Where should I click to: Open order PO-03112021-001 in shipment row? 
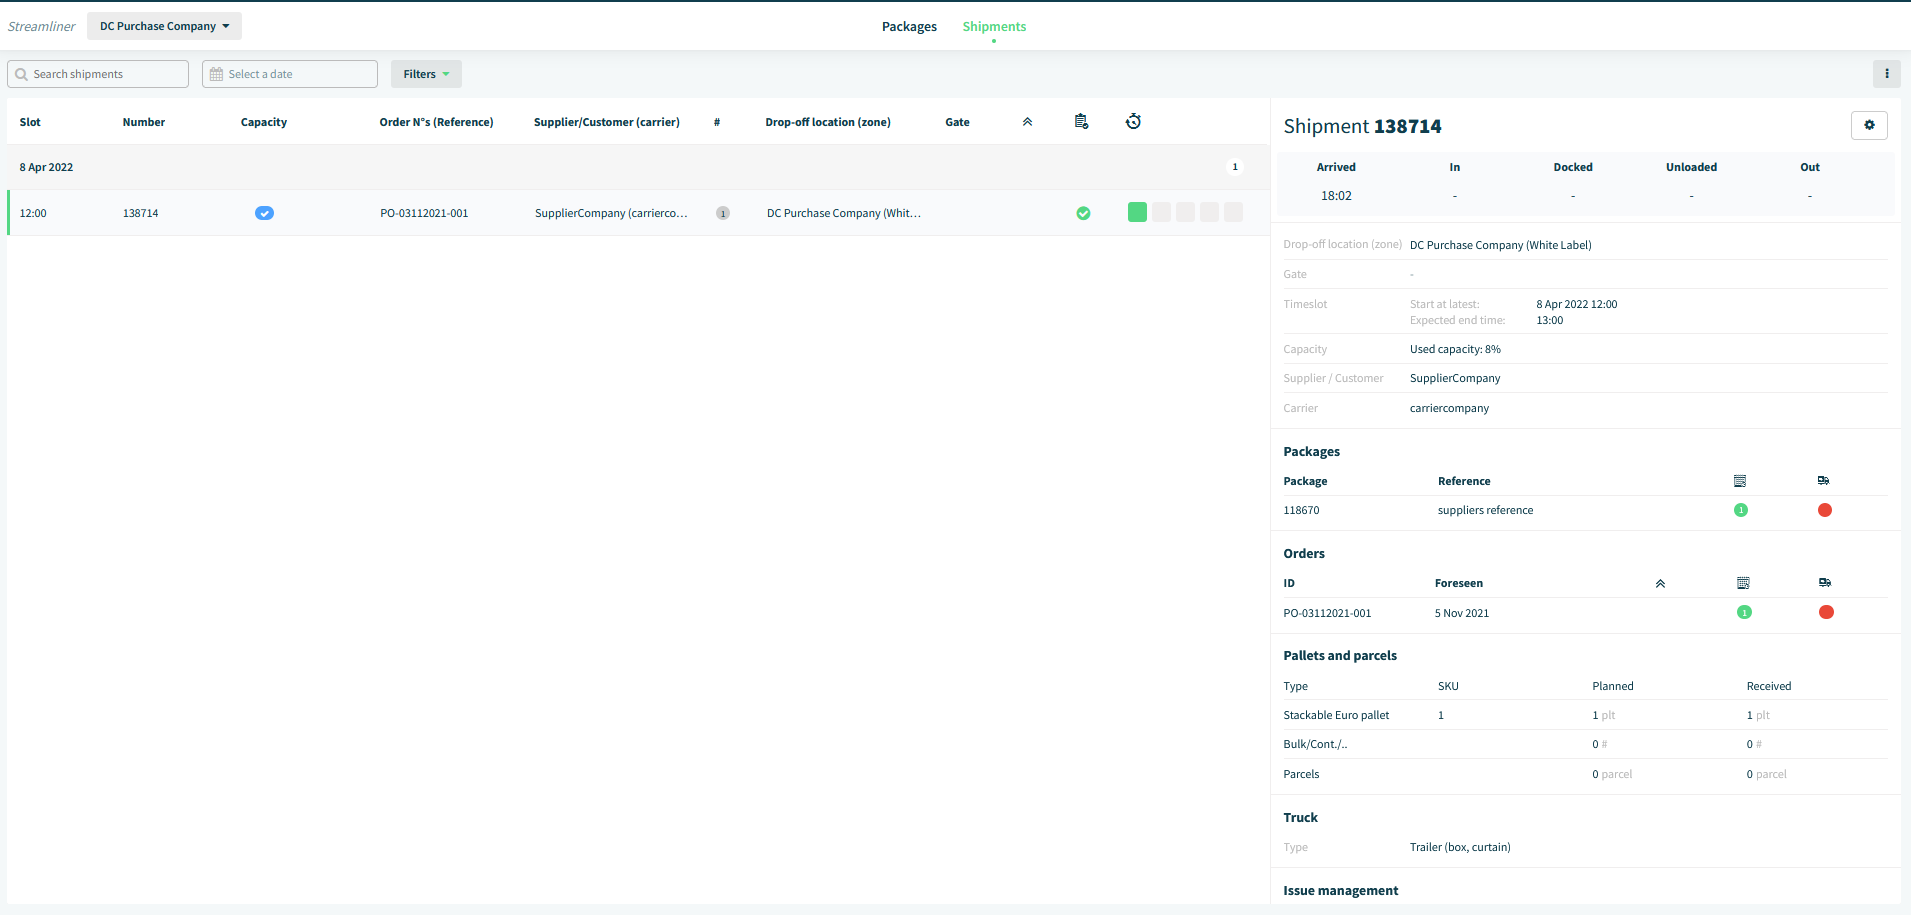(424, 213)
